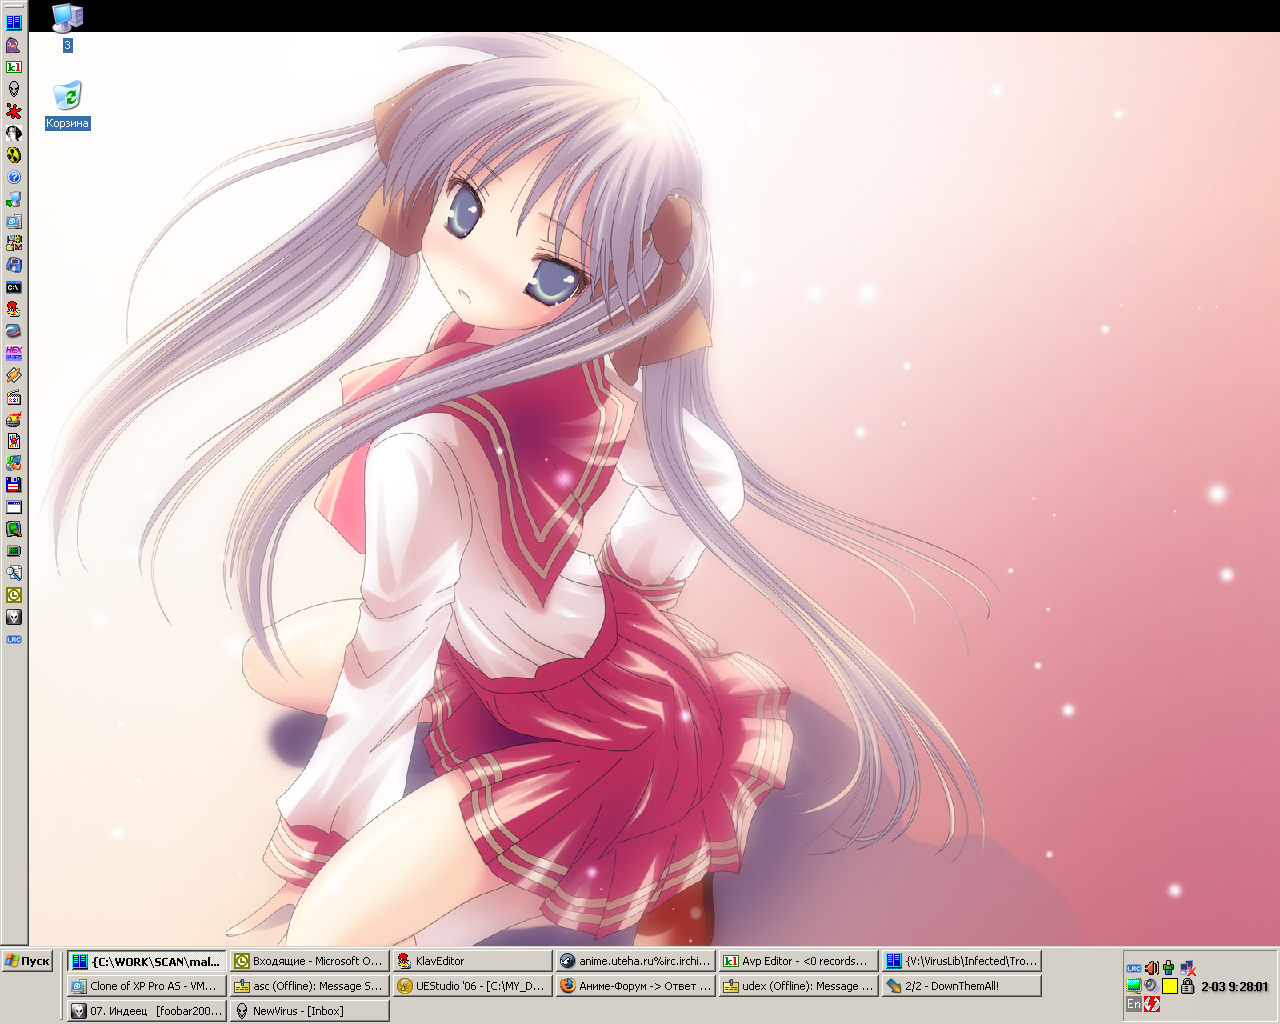Click the grey speaker with blue waves tray icon
Screen dimensions: 1280x1024
[1152, 986]
